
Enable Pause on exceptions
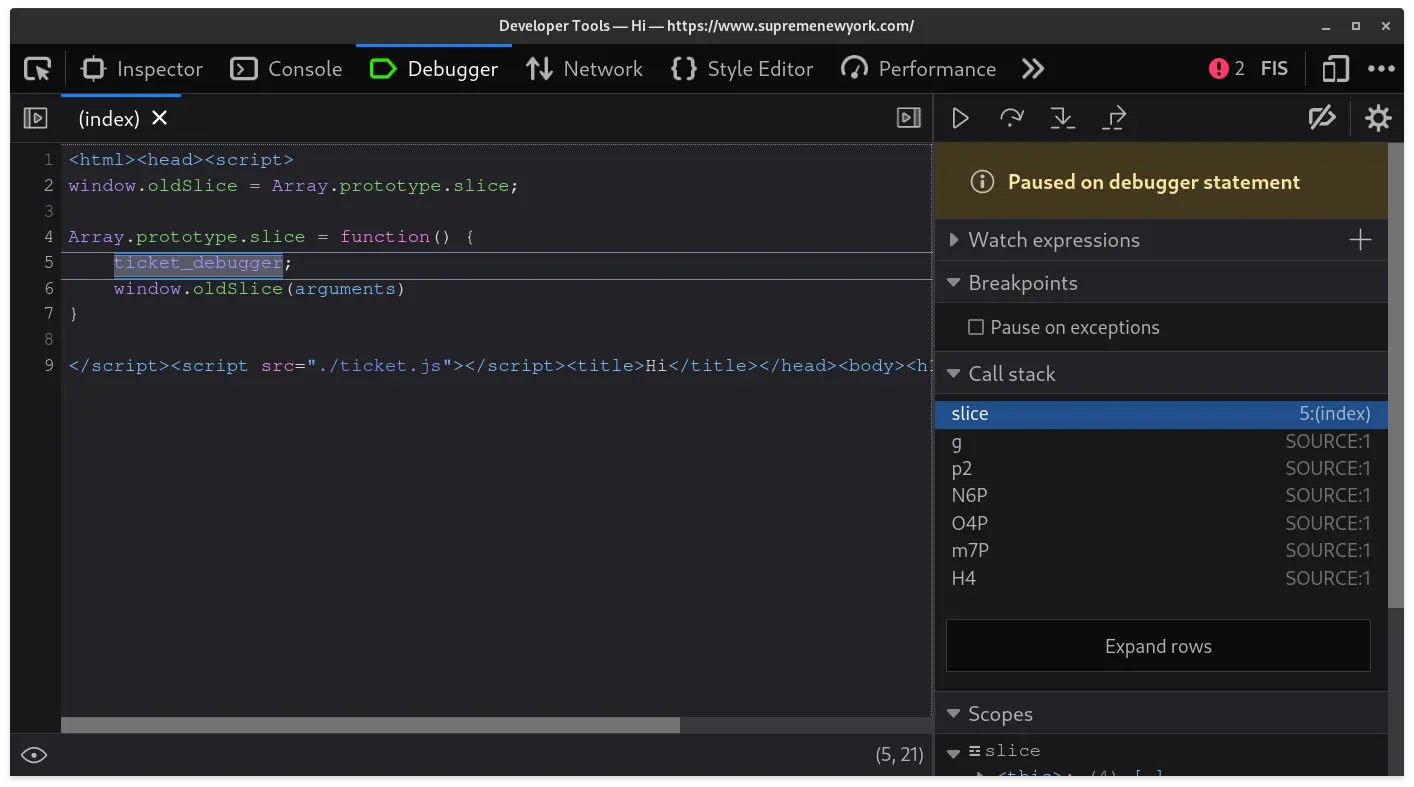(x=975, y=327)
